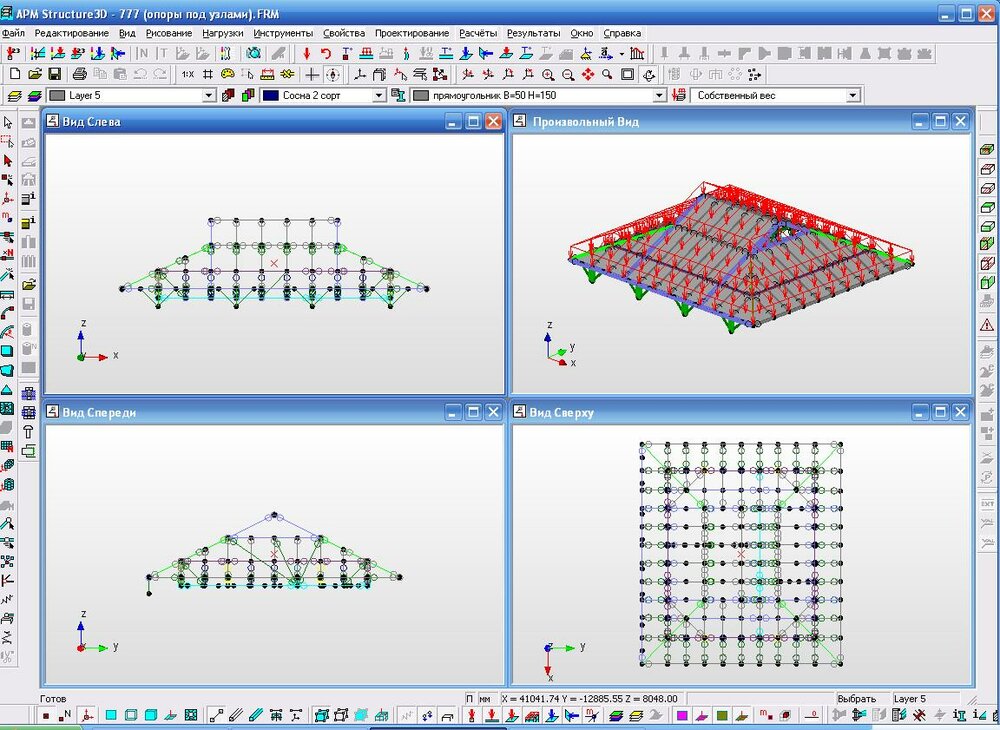Click the magenta color square in bottom toolbar
The height and width of the screenshot is (730, 1000).
pos(682,716)
